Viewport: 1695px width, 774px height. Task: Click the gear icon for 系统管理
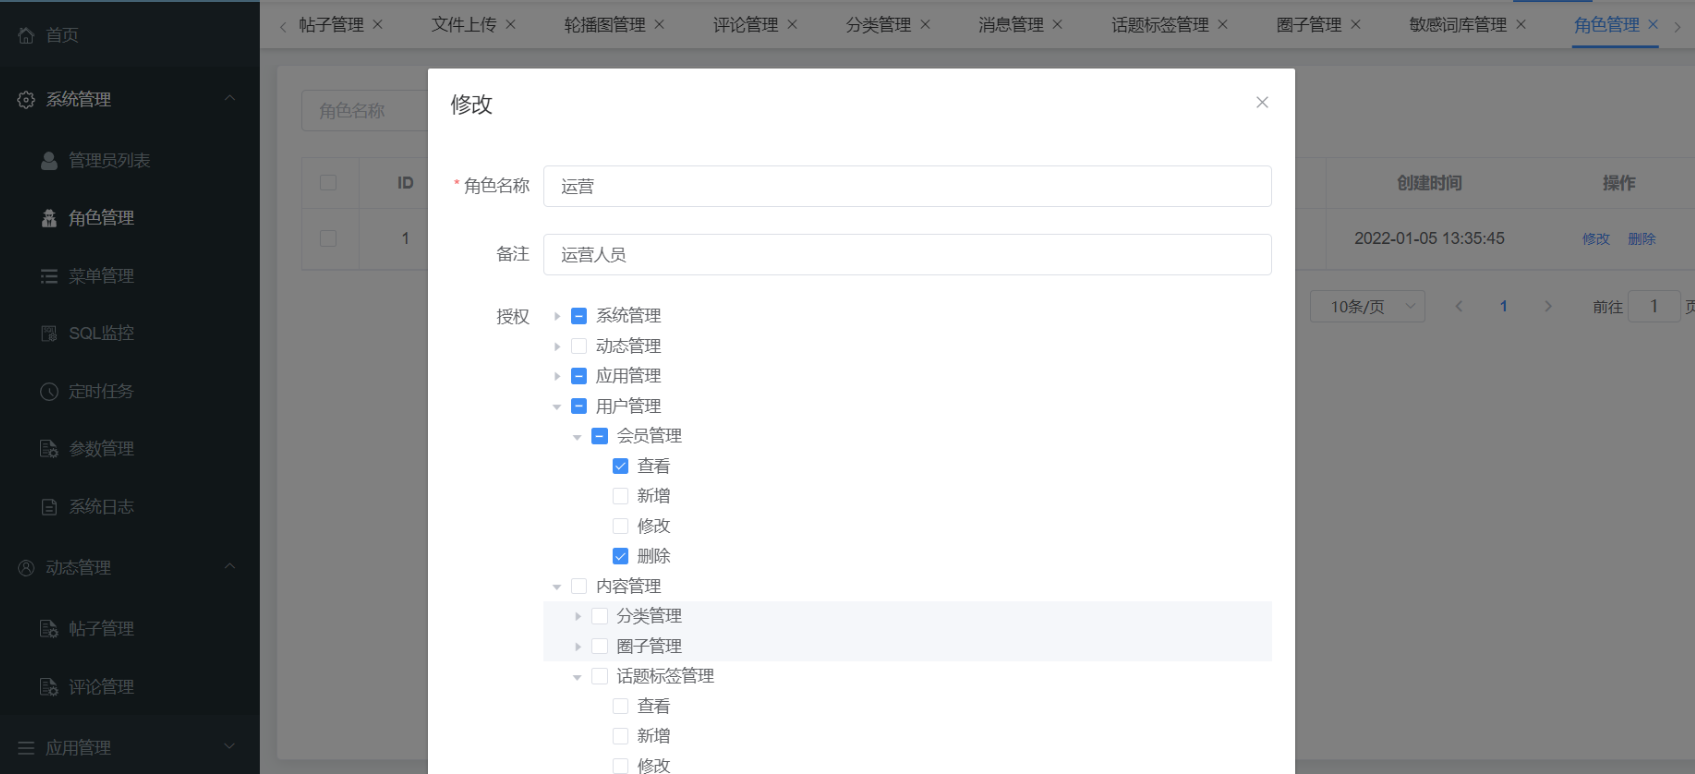point(26,100)
